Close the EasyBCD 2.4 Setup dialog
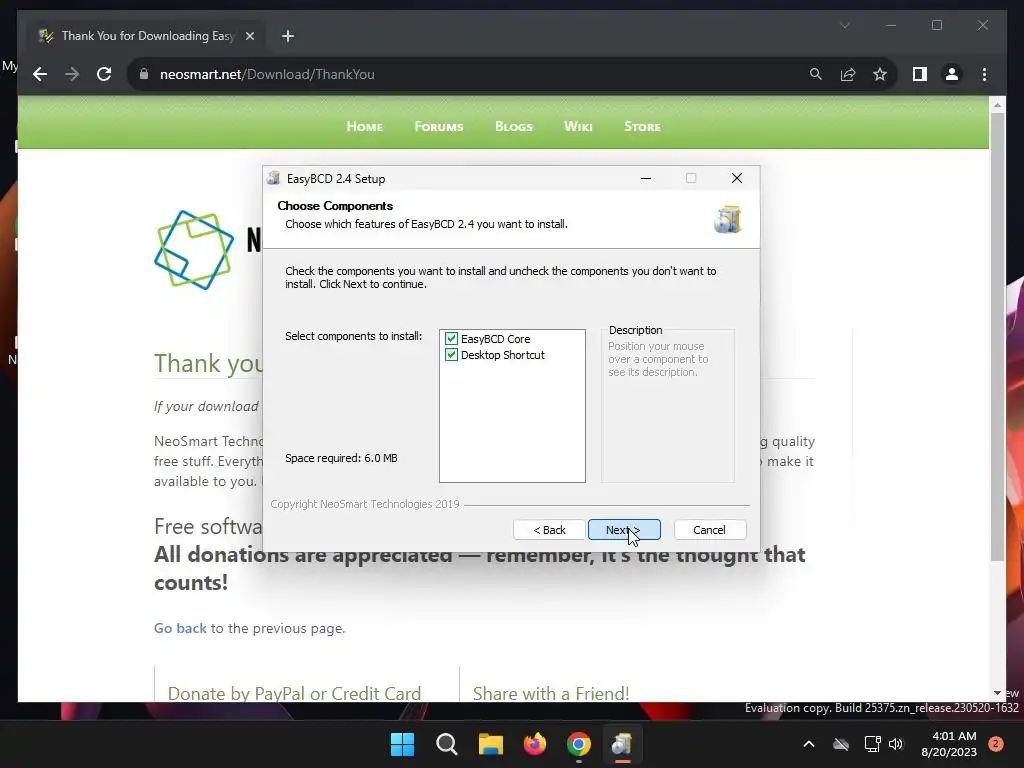This screenshot has height=768, width=1024. click(x=737, y=178)
